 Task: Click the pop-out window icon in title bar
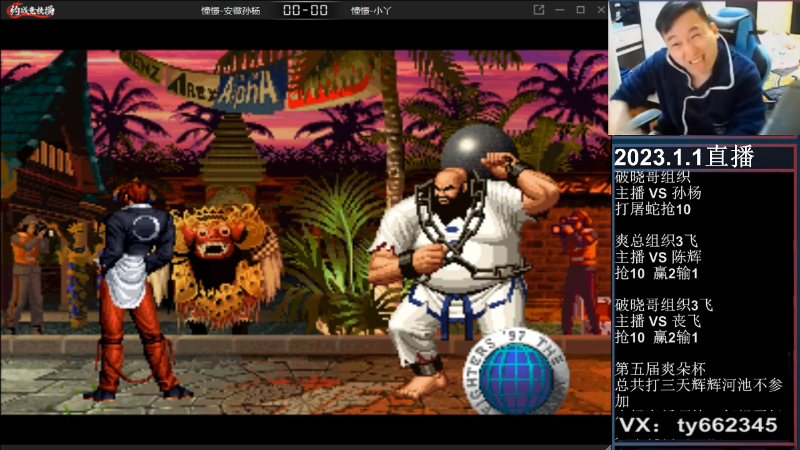click(x=539, y=10)
